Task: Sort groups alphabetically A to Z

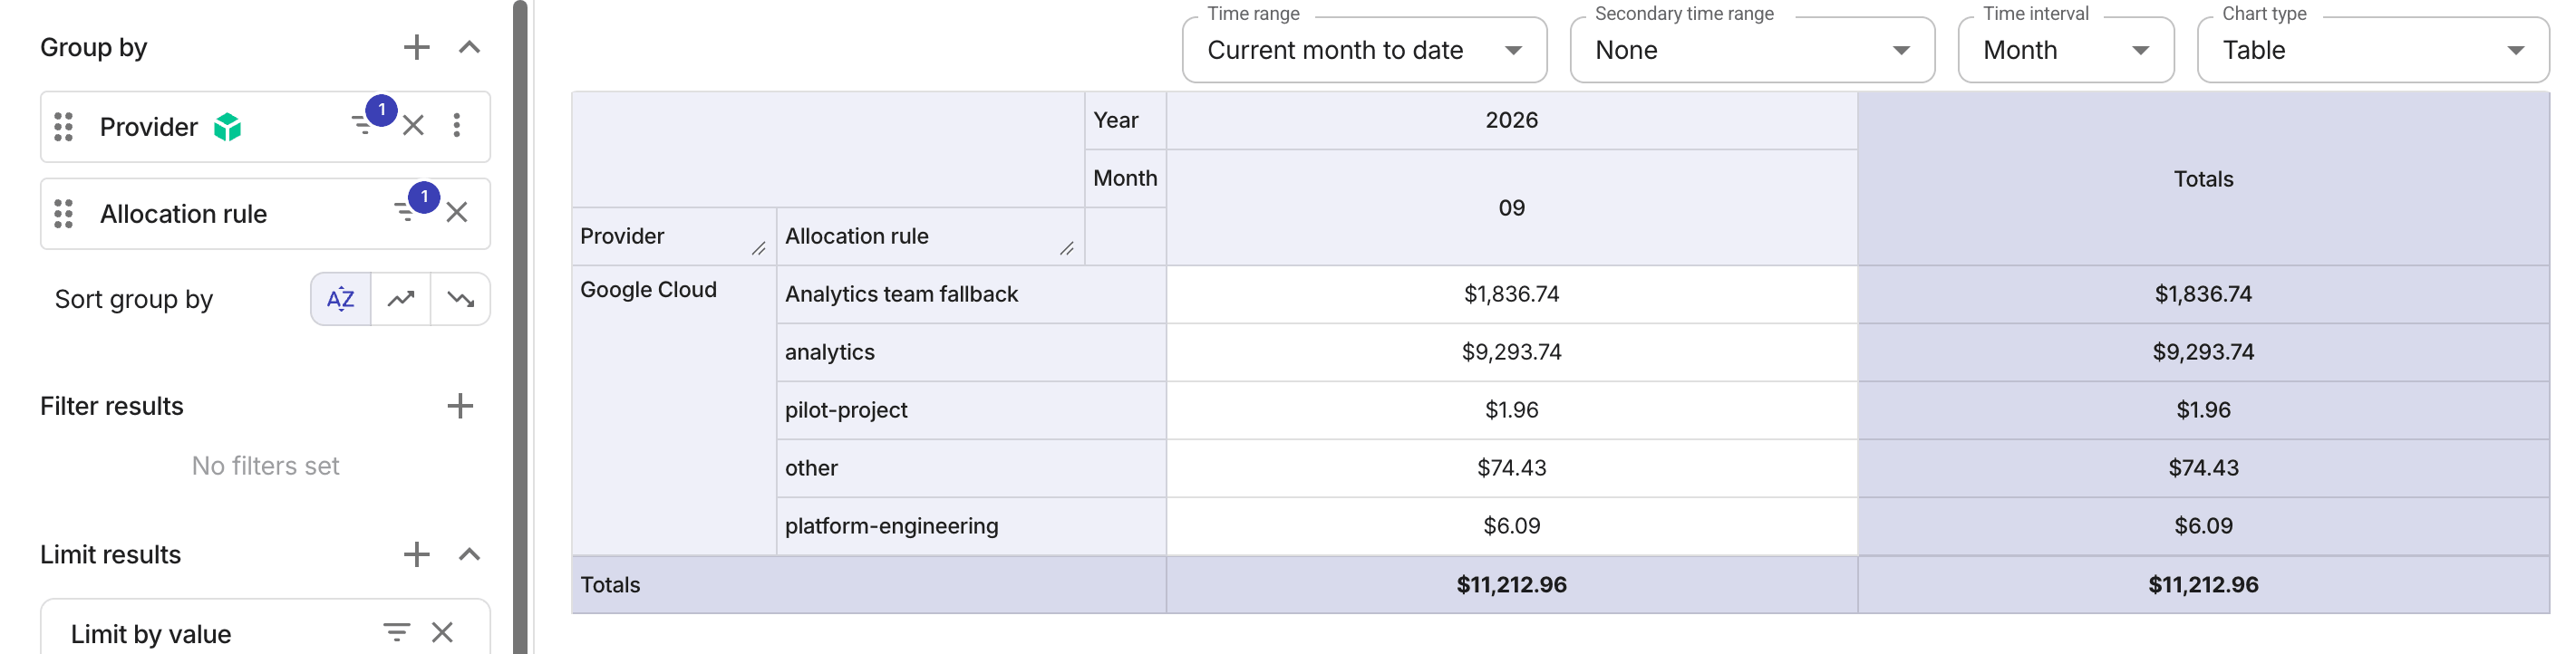Action: click(x=341, y=299)
